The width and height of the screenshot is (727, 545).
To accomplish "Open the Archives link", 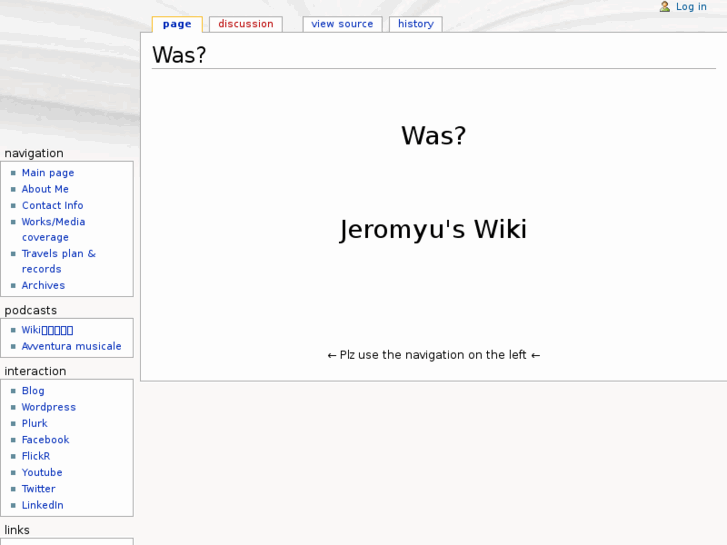I will [43, 285].
